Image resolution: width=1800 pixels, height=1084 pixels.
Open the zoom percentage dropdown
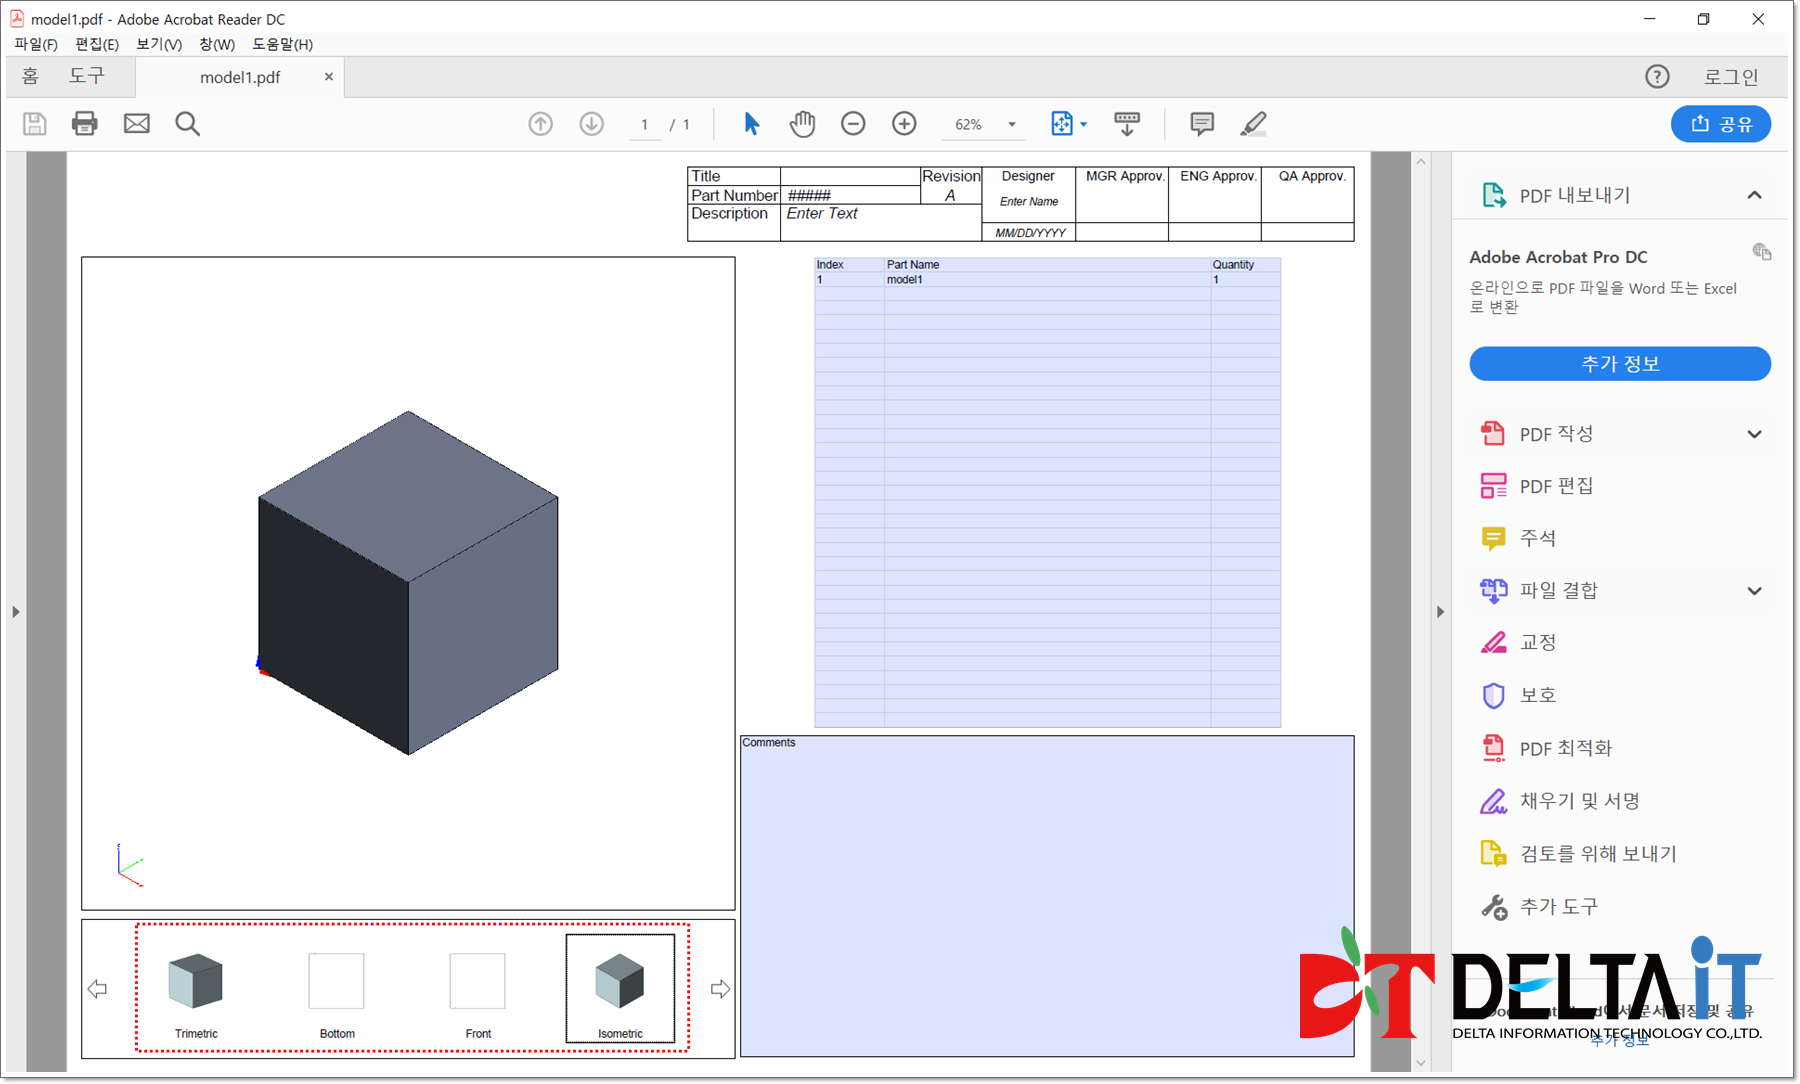(x=1011, y=124)
